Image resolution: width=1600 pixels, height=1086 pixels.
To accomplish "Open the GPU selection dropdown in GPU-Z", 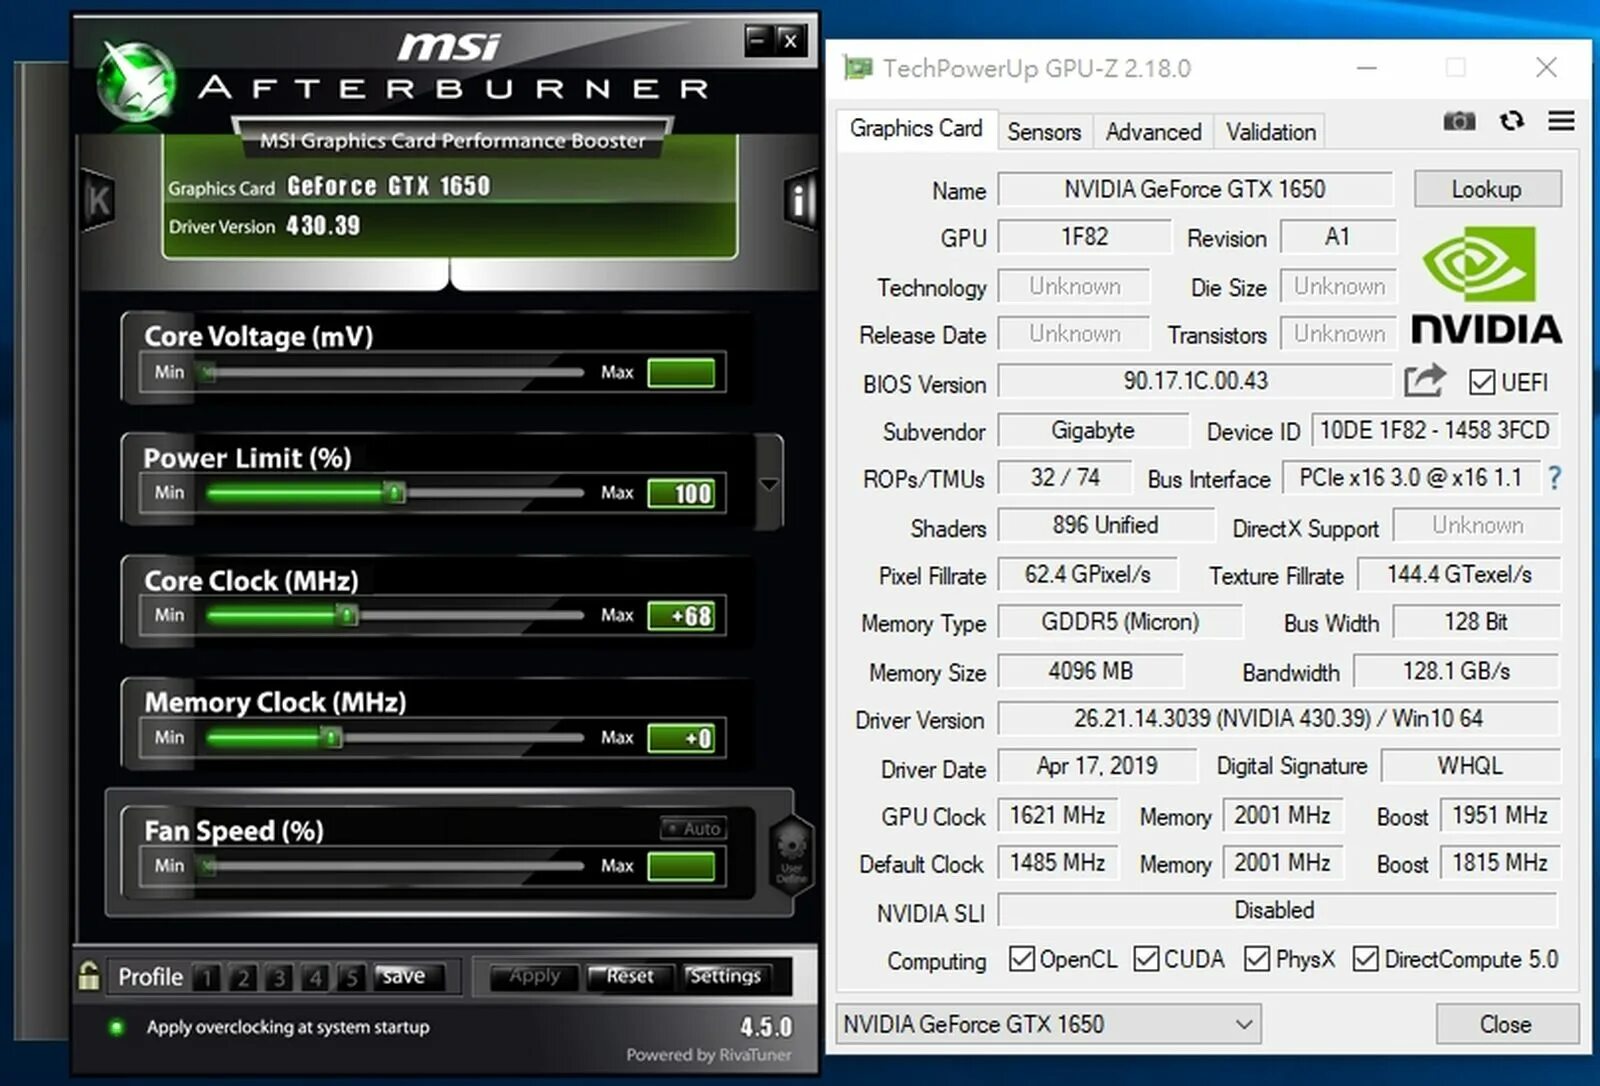I will click(x=1048, y=1024).
